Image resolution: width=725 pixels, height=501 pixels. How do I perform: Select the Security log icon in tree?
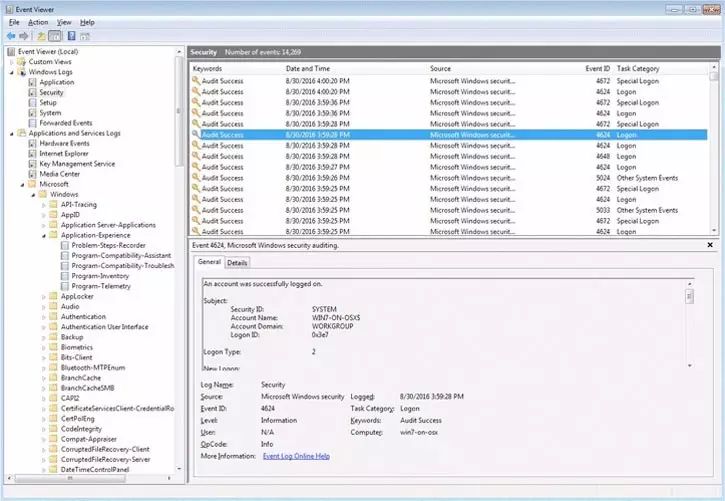pos(32,92)
